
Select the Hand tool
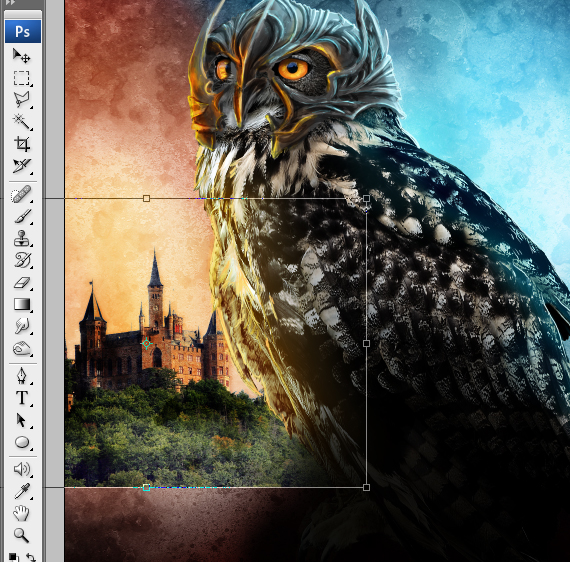[x=21, y=513]
